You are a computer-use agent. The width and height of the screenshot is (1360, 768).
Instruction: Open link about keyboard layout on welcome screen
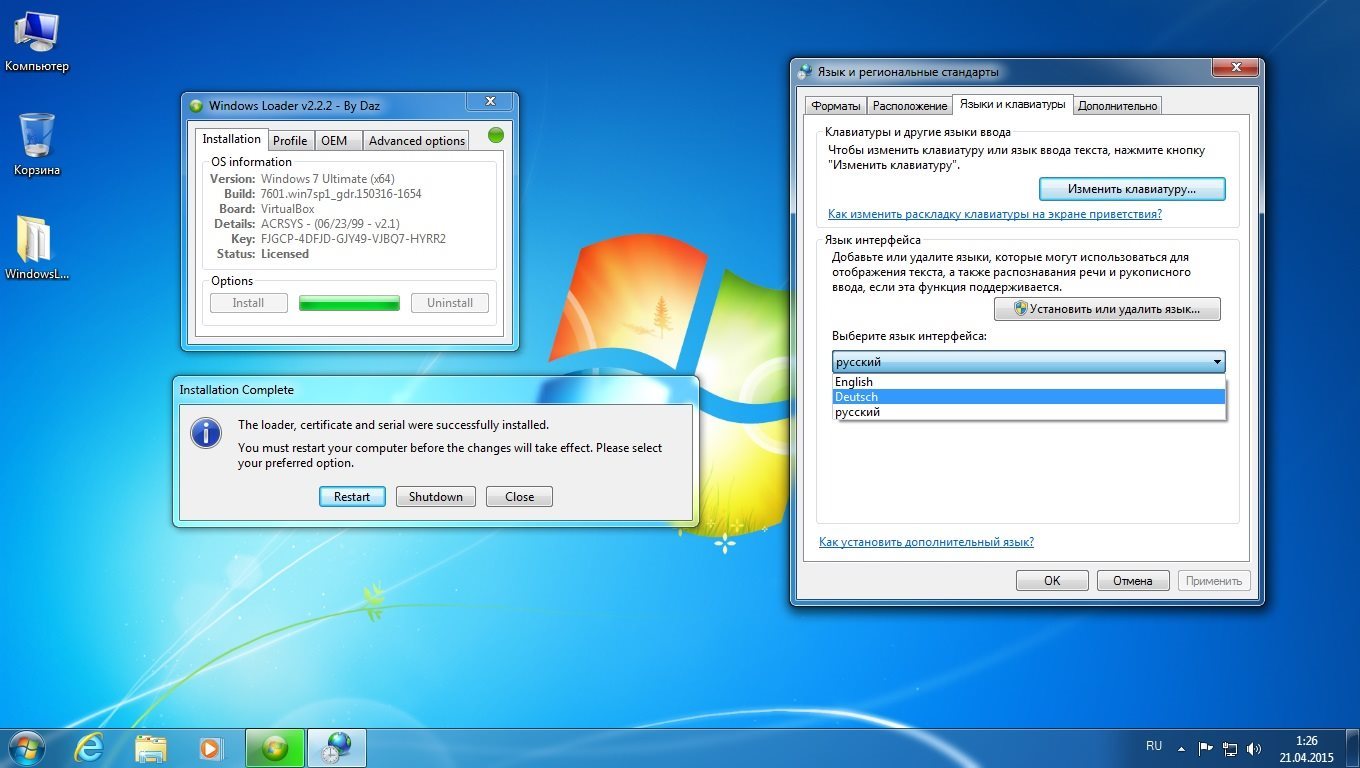click(995, 214)
